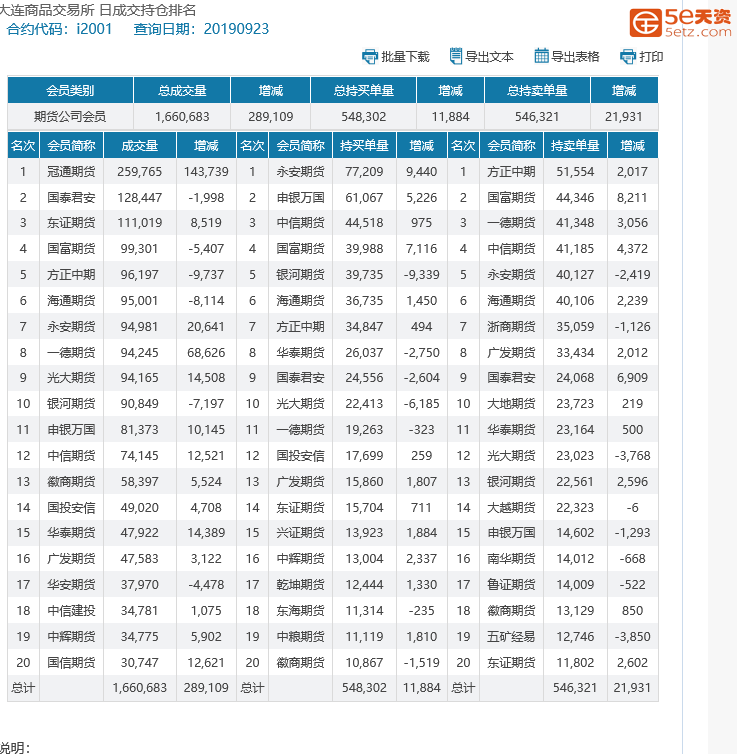Image resolution: width=737 pixels, height=754 pixels.
Task: Click the 546,321 total in bottom row
Action: 575,688
